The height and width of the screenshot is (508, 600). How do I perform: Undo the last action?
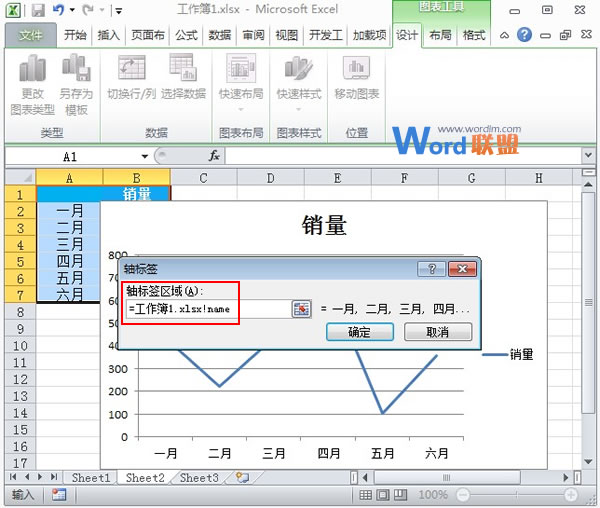coord(58,10)
